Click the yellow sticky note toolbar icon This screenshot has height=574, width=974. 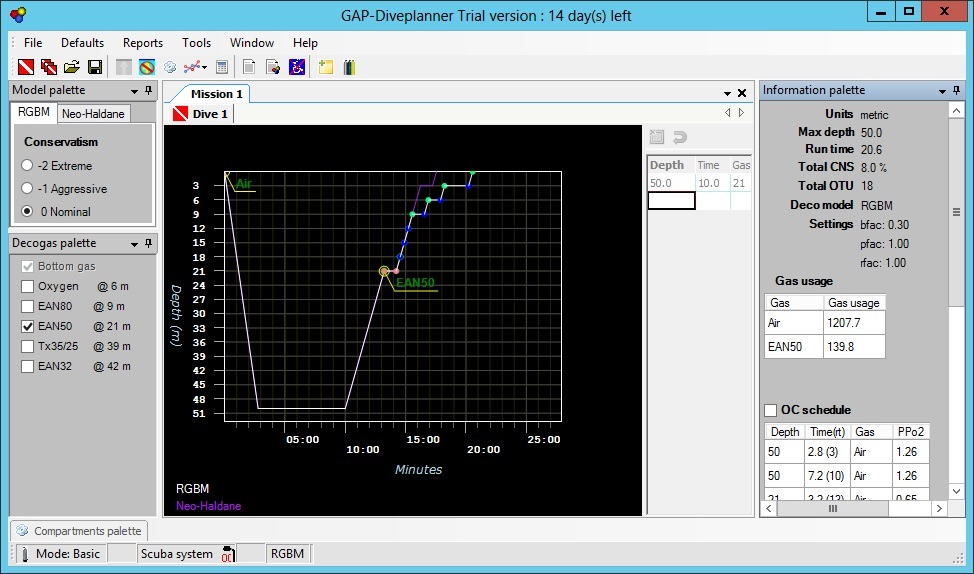(326, 67)
